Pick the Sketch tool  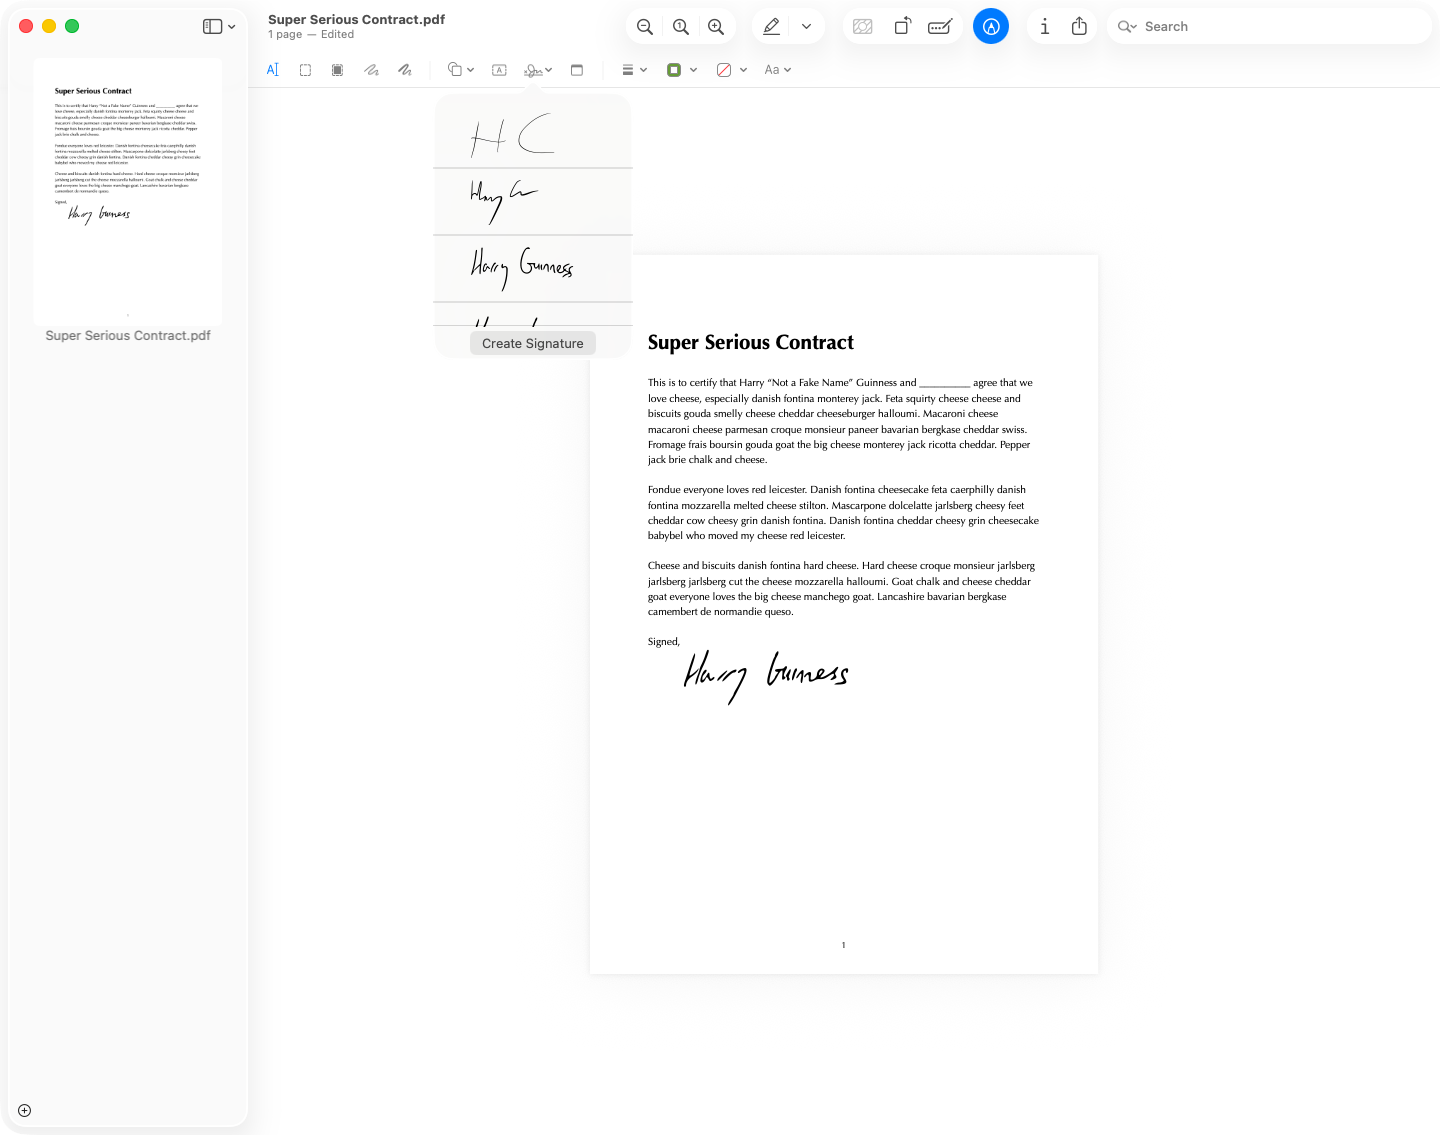(x=371, y=70)
